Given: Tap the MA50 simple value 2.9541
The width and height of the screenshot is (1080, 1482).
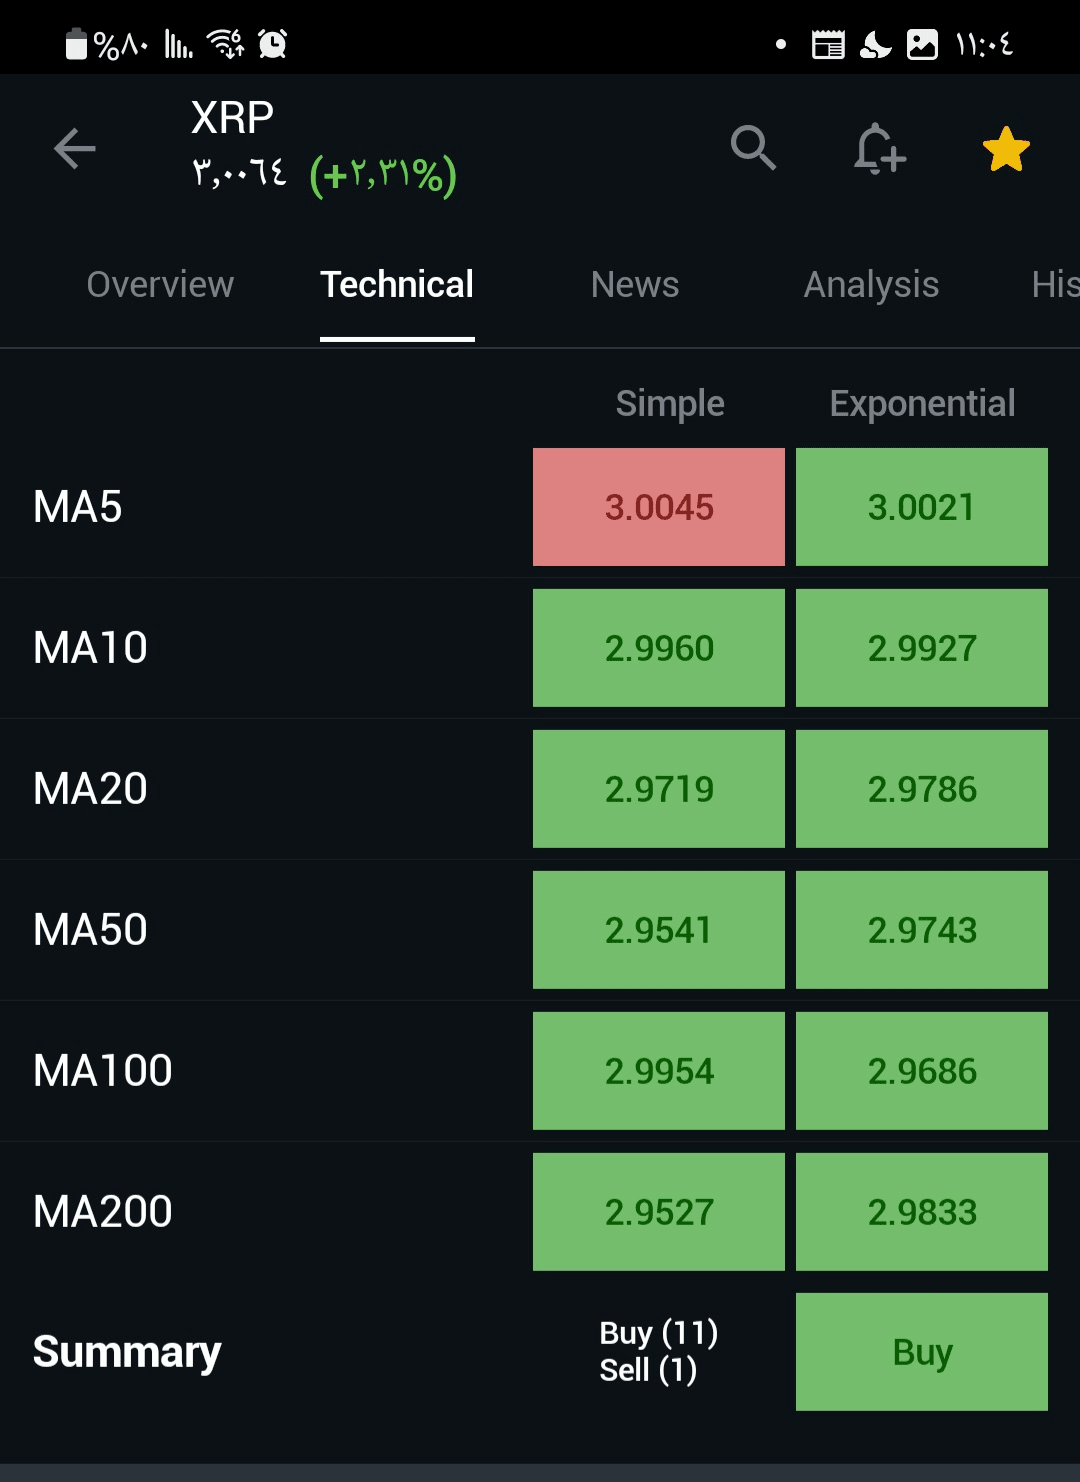Looking at the screenshot, I should click(x=659, y=930).
